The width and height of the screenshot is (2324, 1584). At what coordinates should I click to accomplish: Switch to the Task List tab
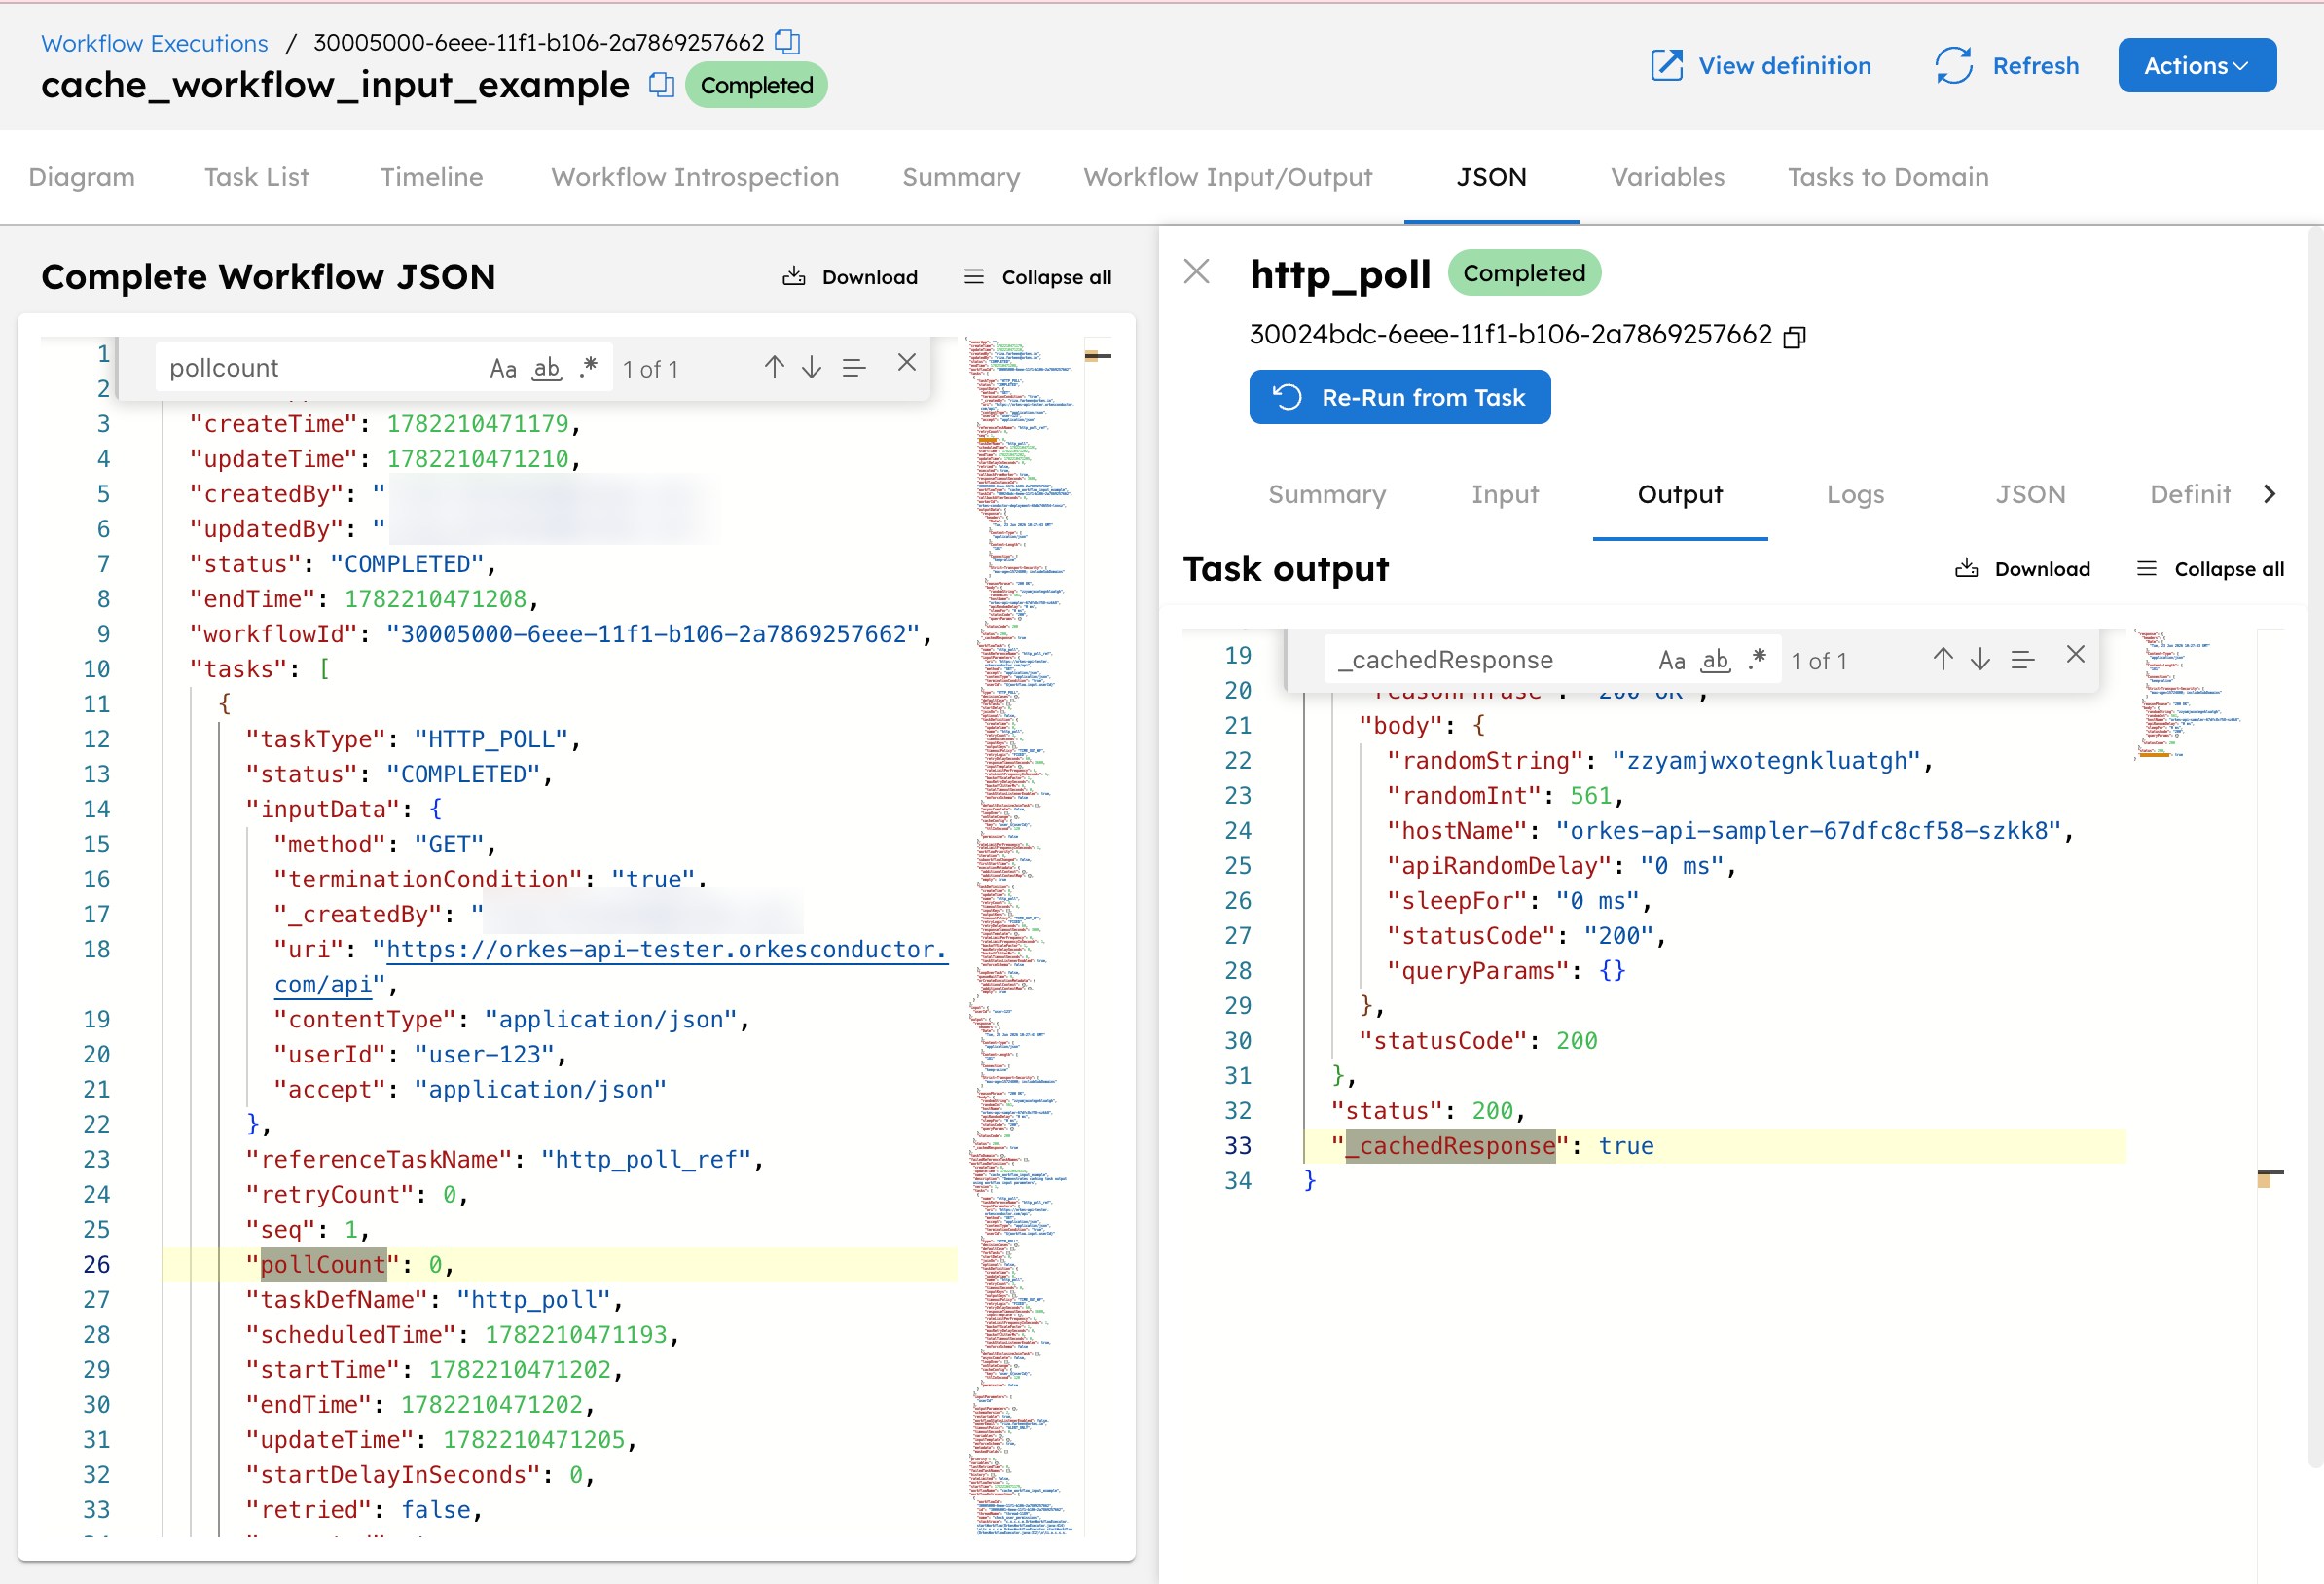click(x=257, y=177)
